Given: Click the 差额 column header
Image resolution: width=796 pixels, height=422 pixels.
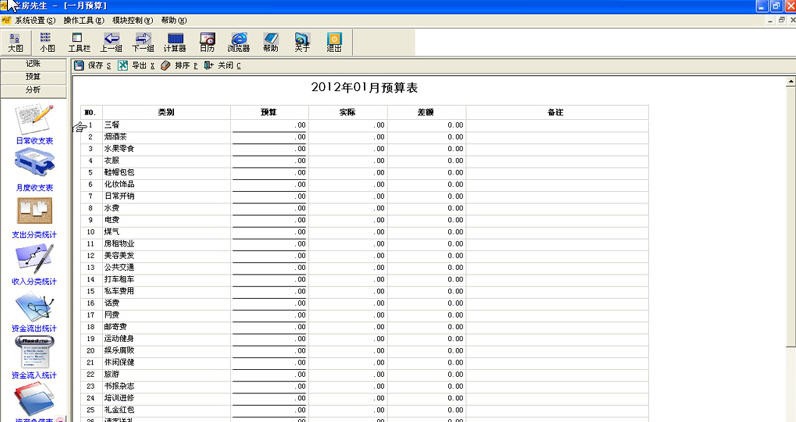Looking at the screenshot, I should click(x=426, y=112).
